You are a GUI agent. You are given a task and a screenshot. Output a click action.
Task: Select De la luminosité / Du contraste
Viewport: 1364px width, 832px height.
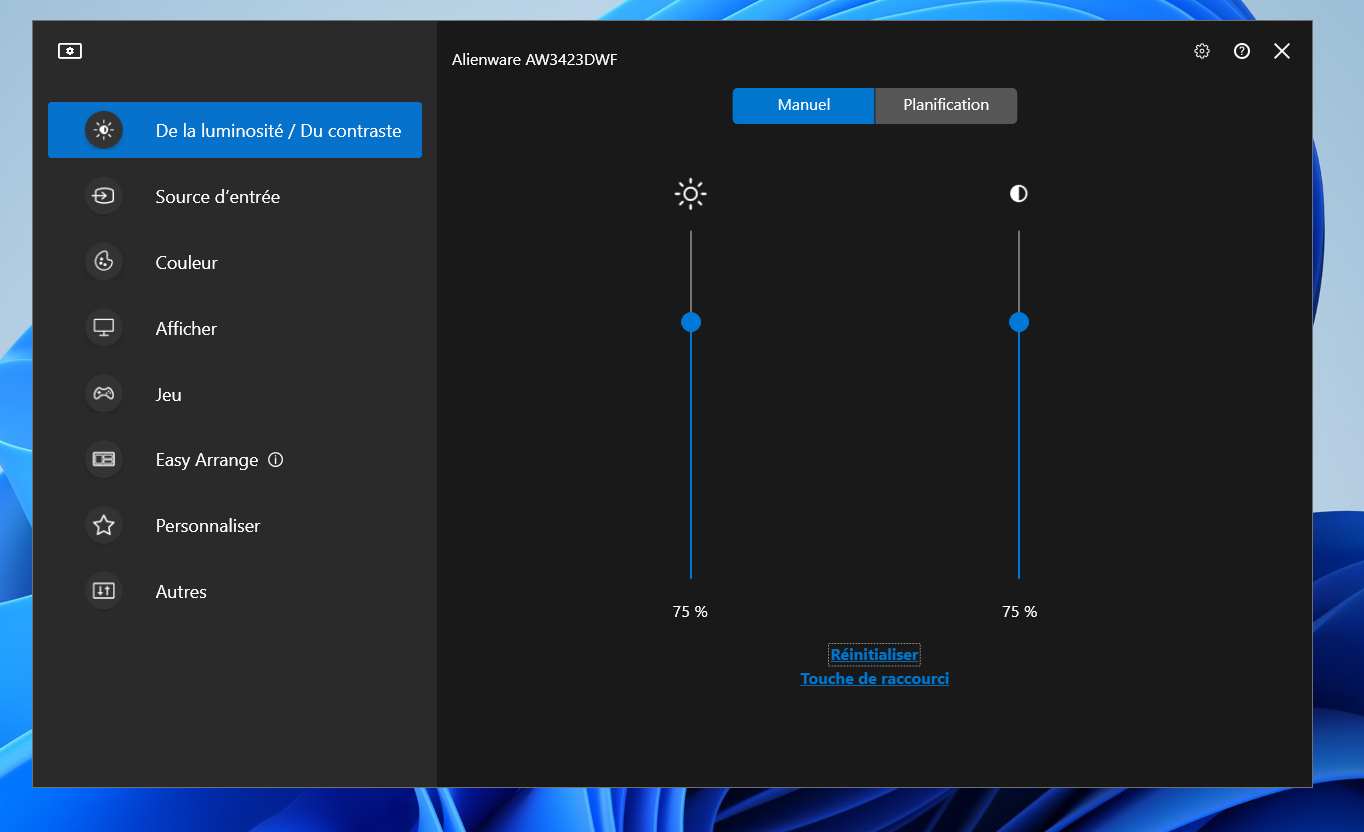tap(235, 130)
